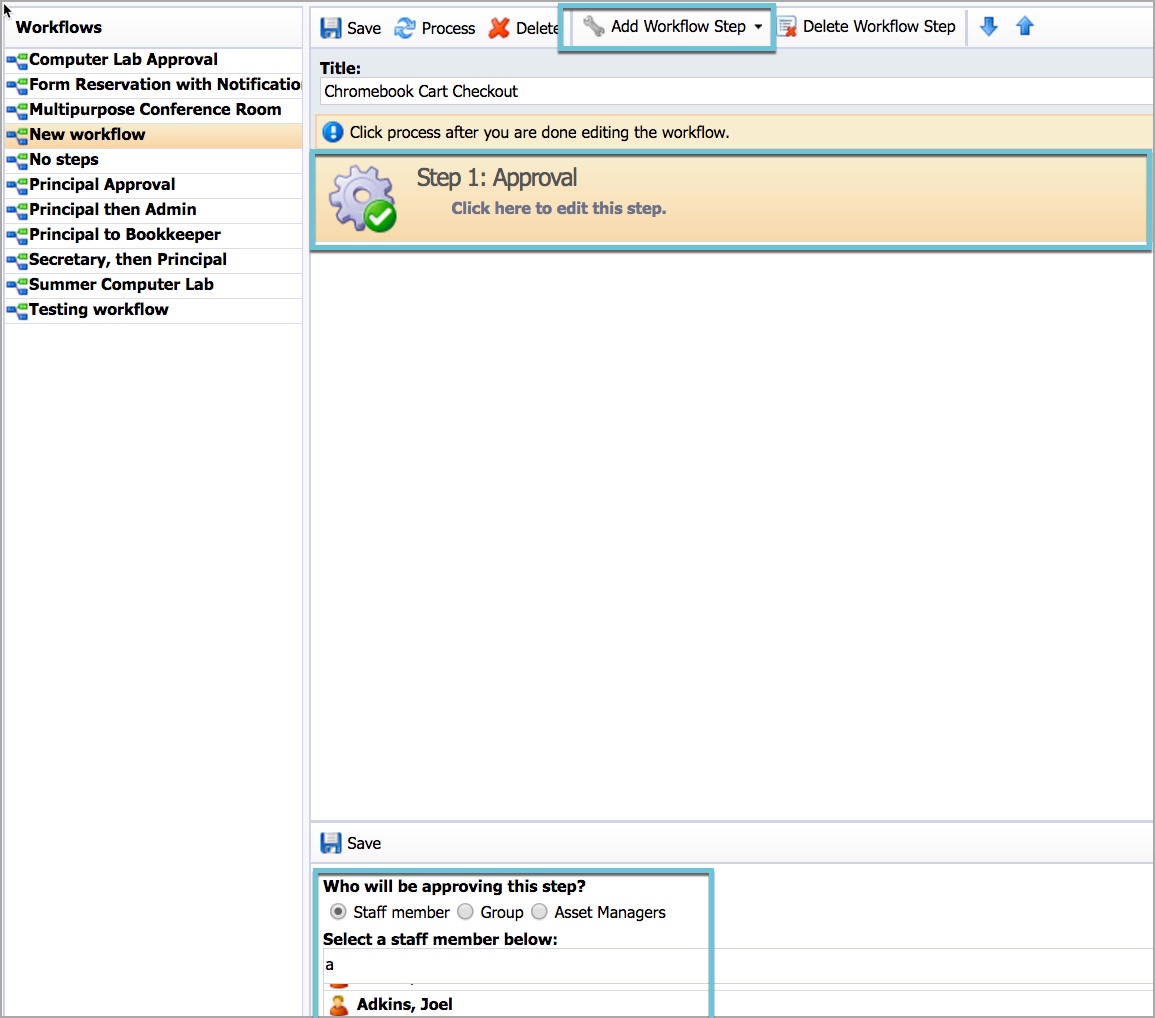Screen dimensions: 1155x1018
Task: Click workflow icon next to Form Reservation with Notification
Action: 17,85
